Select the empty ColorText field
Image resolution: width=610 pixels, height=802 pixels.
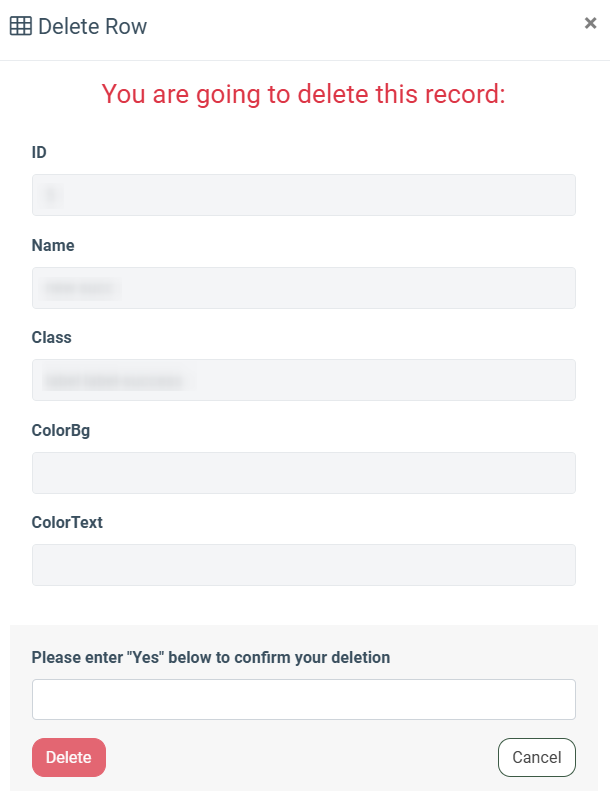coord(304,565)
